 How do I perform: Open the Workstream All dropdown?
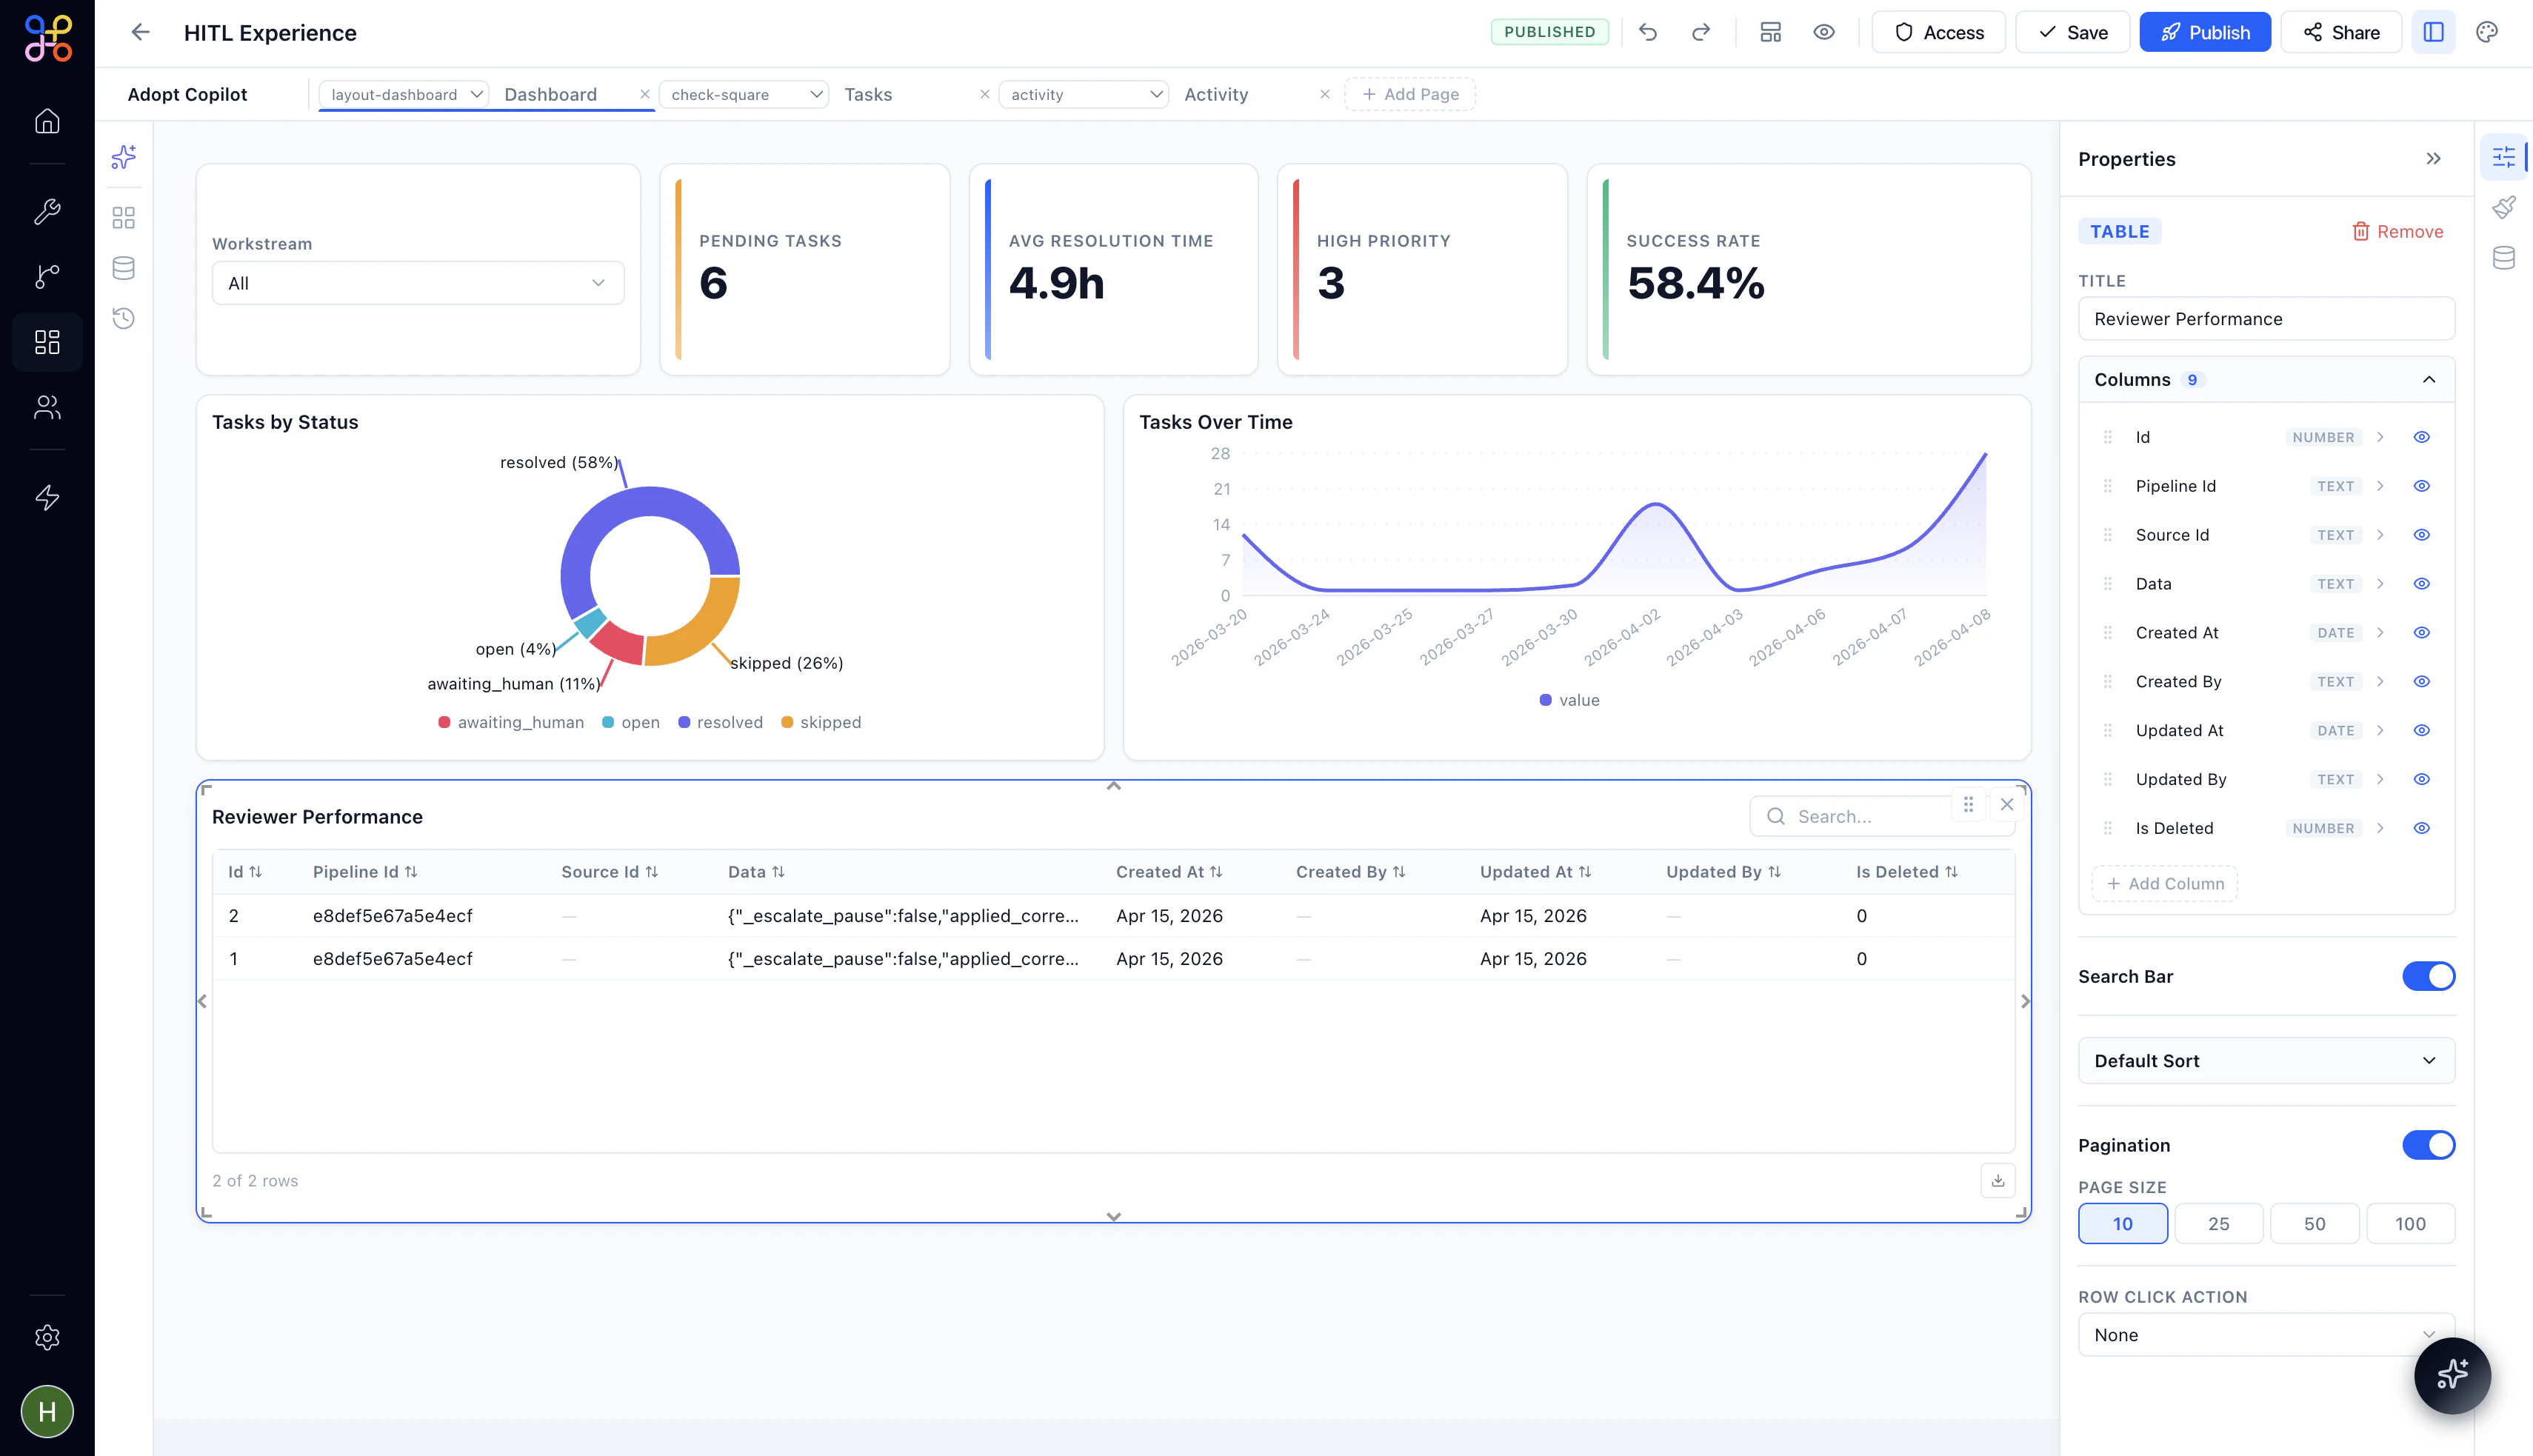click(x=418, y=283)
